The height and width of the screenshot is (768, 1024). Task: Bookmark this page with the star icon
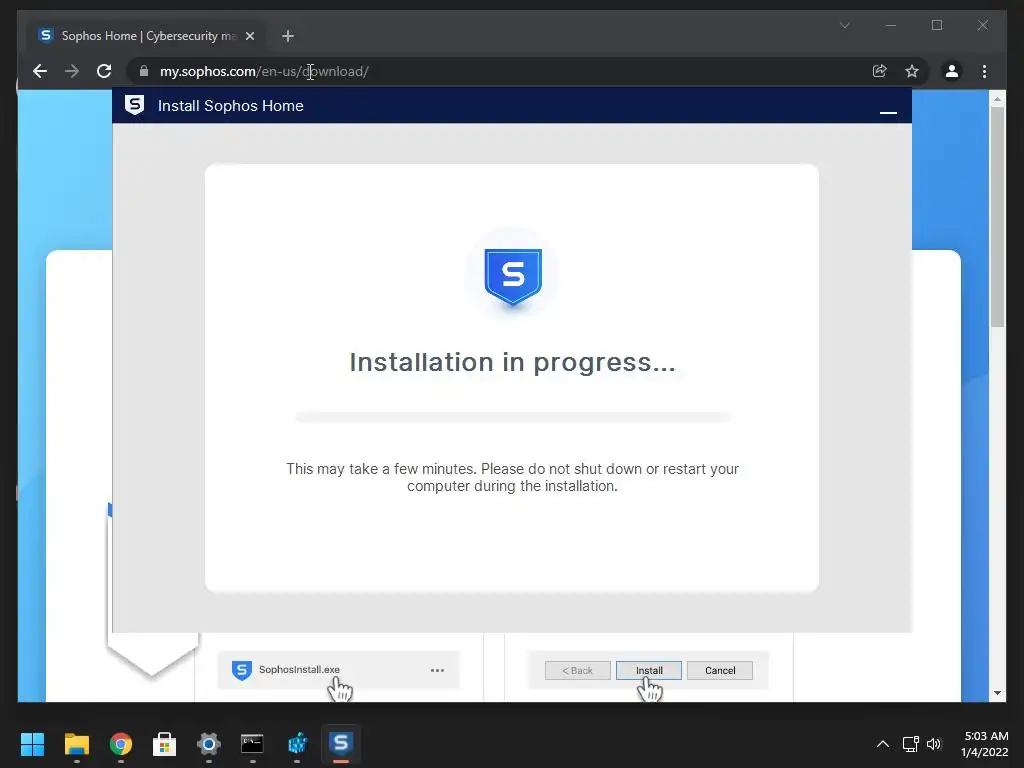click(x=912, y=71)
